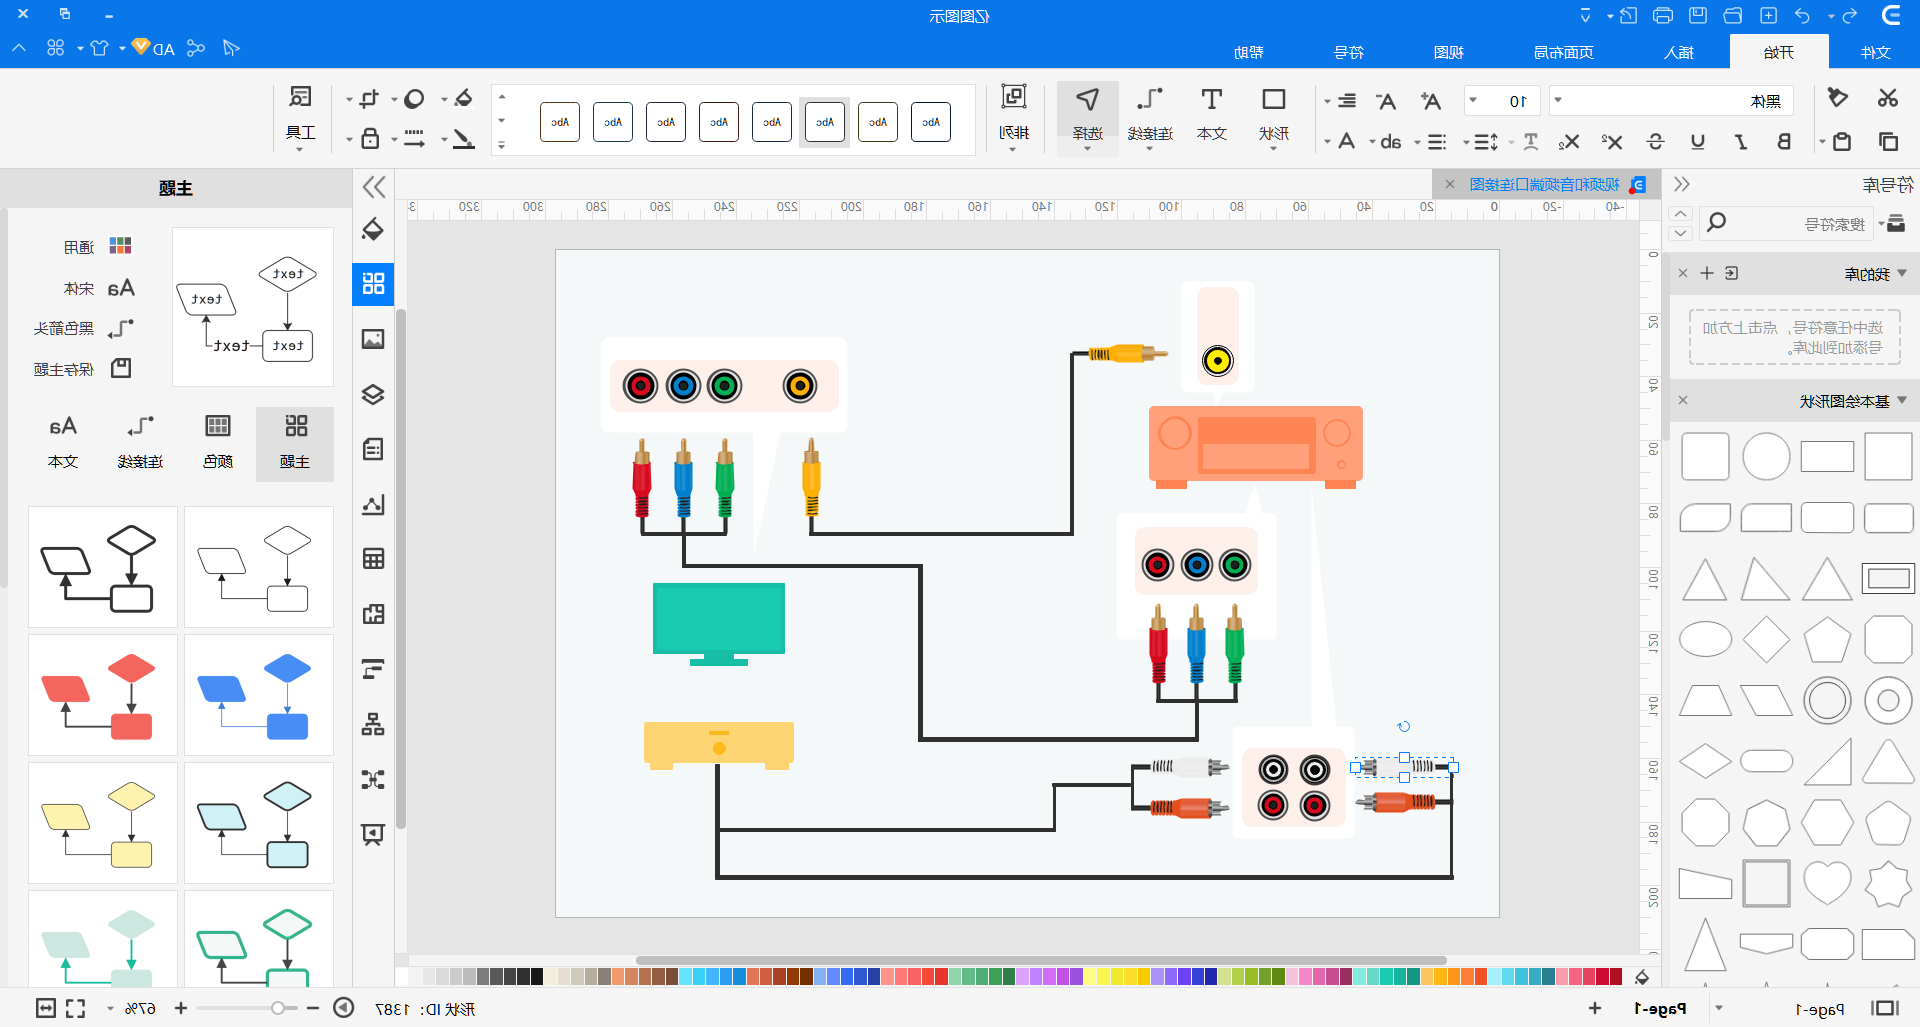Toggle Underline formatting
This screenshot has height=1027, width=1920.
pos(1698,142)
